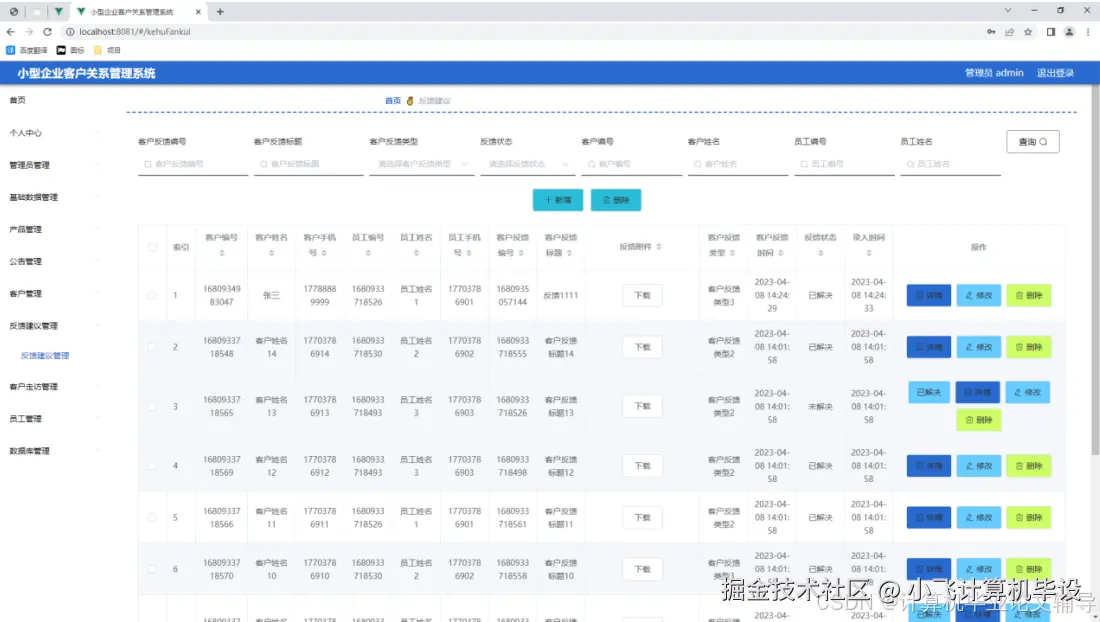Open 首页 in the sidebar
The width and height of the screenshot is (1100, 622).
click(x=18, y=100)
